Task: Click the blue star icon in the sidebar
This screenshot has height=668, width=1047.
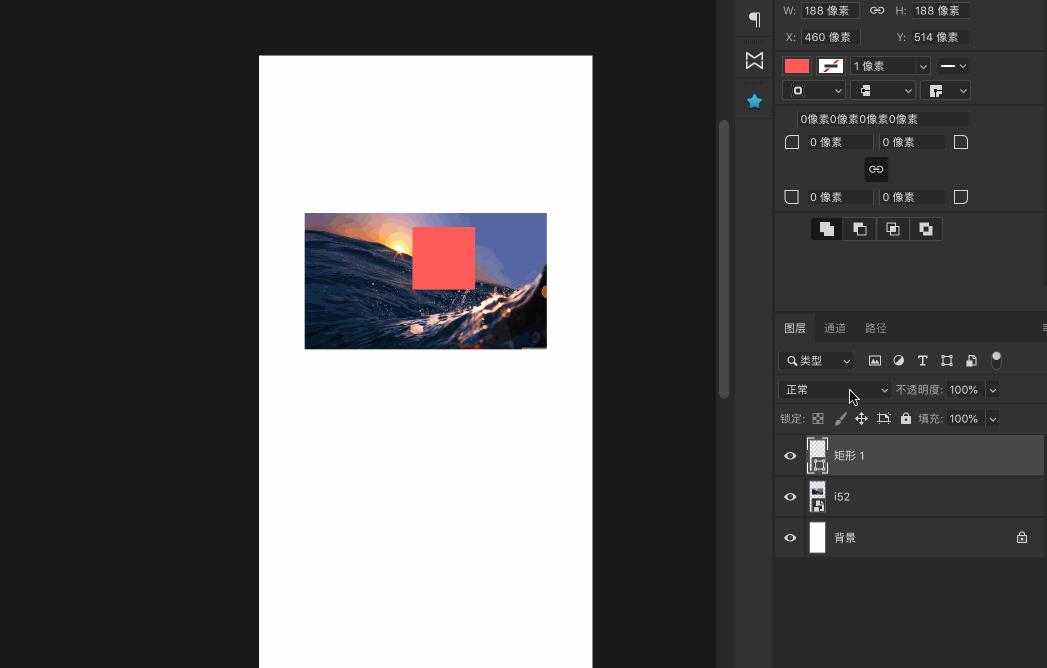Action: [754, 101]
